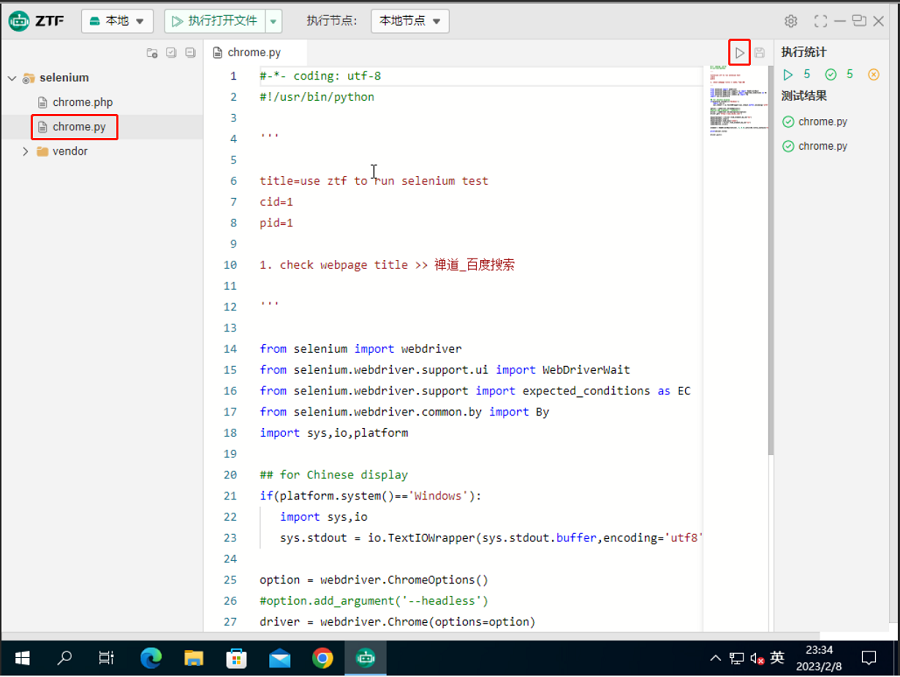Click the add workspace folder icon
Viewport: 900px width, 677px height.
pos(152,53)
